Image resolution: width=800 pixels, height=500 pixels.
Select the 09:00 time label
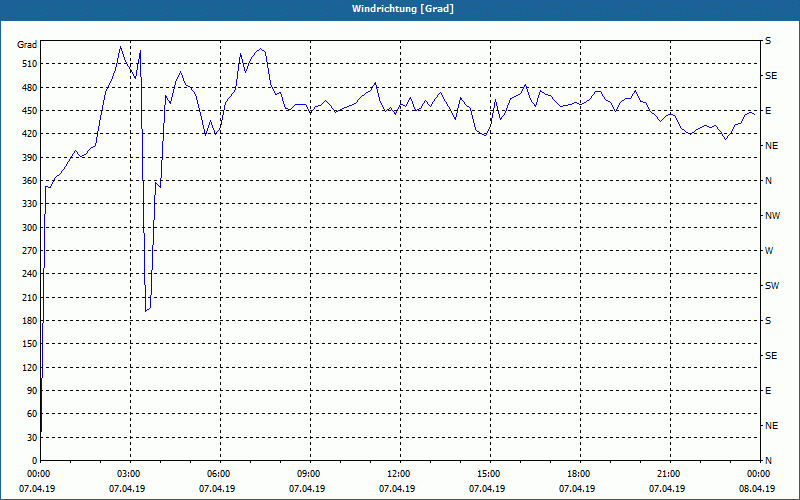point(307,474)
